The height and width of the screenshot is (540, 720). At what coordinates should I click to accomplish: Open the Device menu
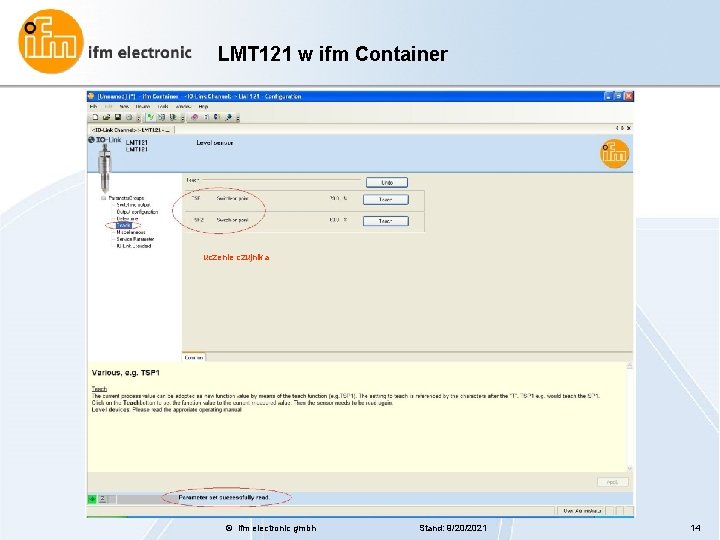142,107
